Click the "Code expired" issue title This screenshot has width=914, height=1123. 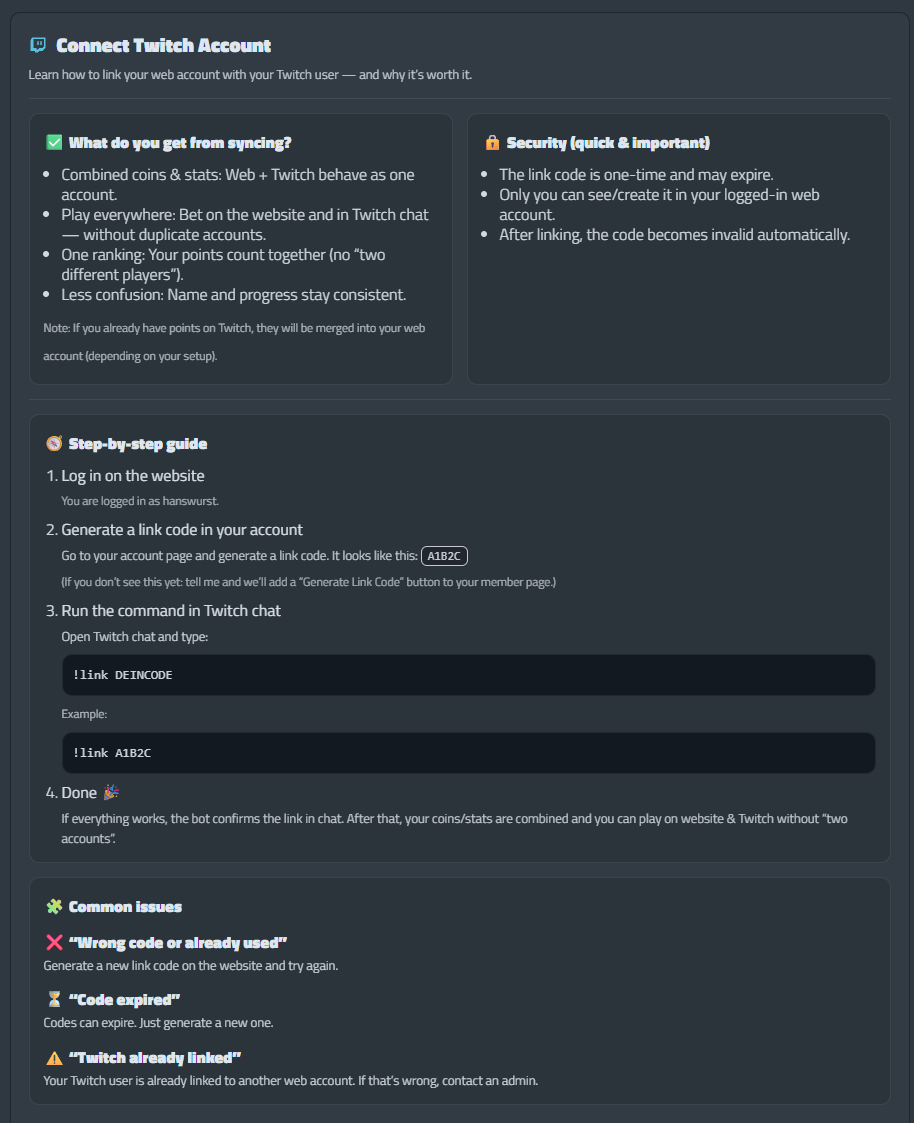pos(124,1000)
